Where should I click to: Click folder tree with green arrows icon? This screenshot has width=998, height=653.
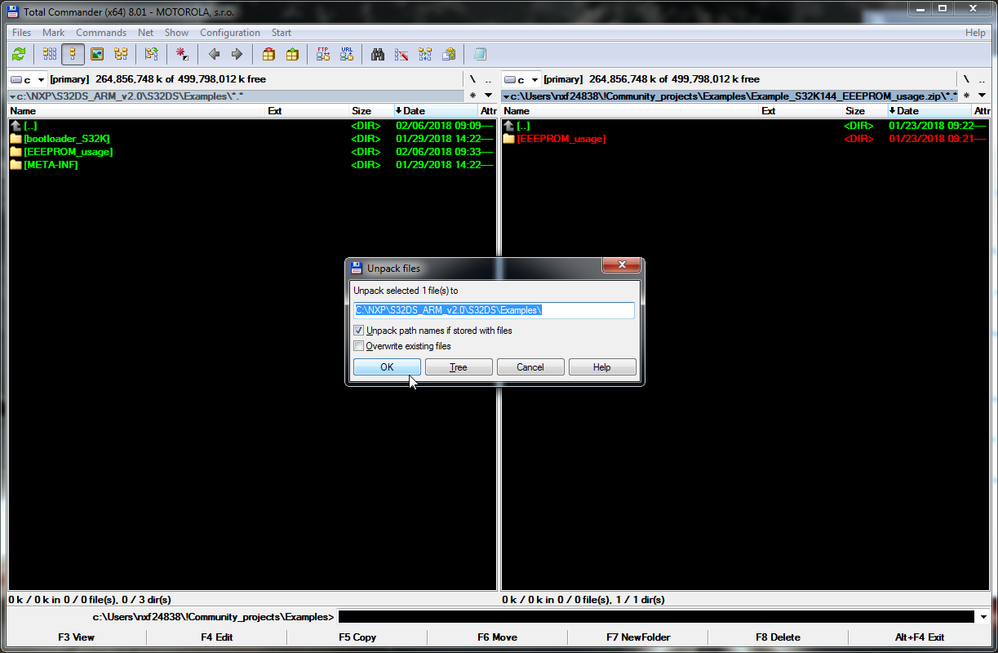(151, 54)
